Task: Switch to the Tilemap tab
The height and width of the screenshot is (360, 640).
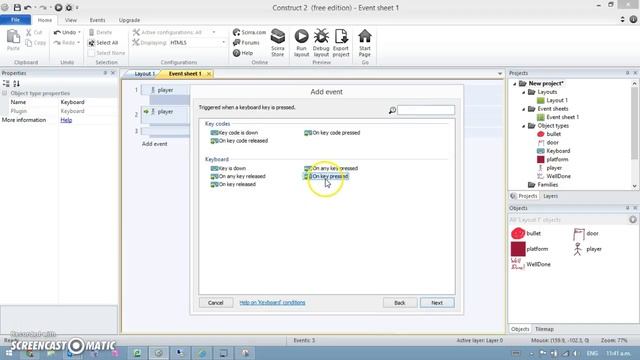Action: point(544,329)
